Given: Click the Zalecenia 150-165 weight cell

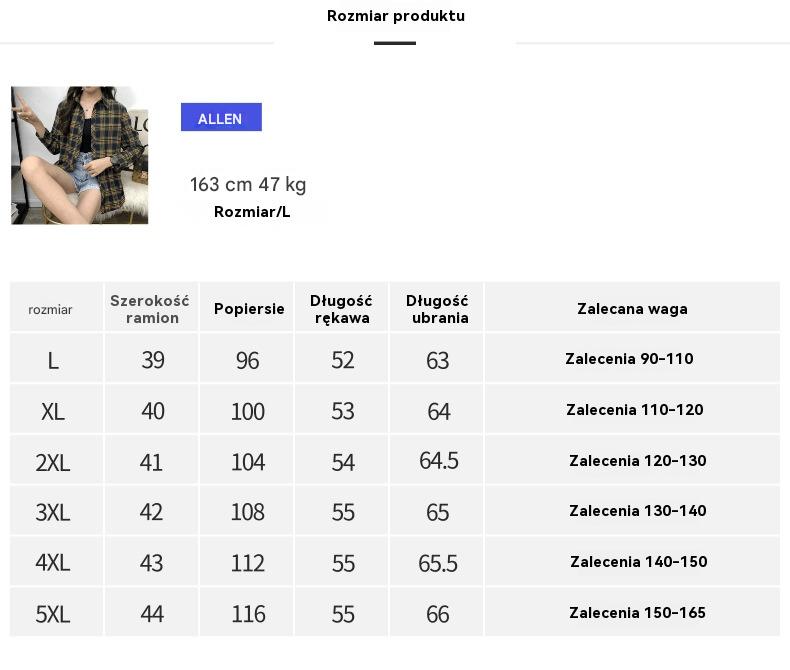Looking at the screenshot, I should coord(637,613).
